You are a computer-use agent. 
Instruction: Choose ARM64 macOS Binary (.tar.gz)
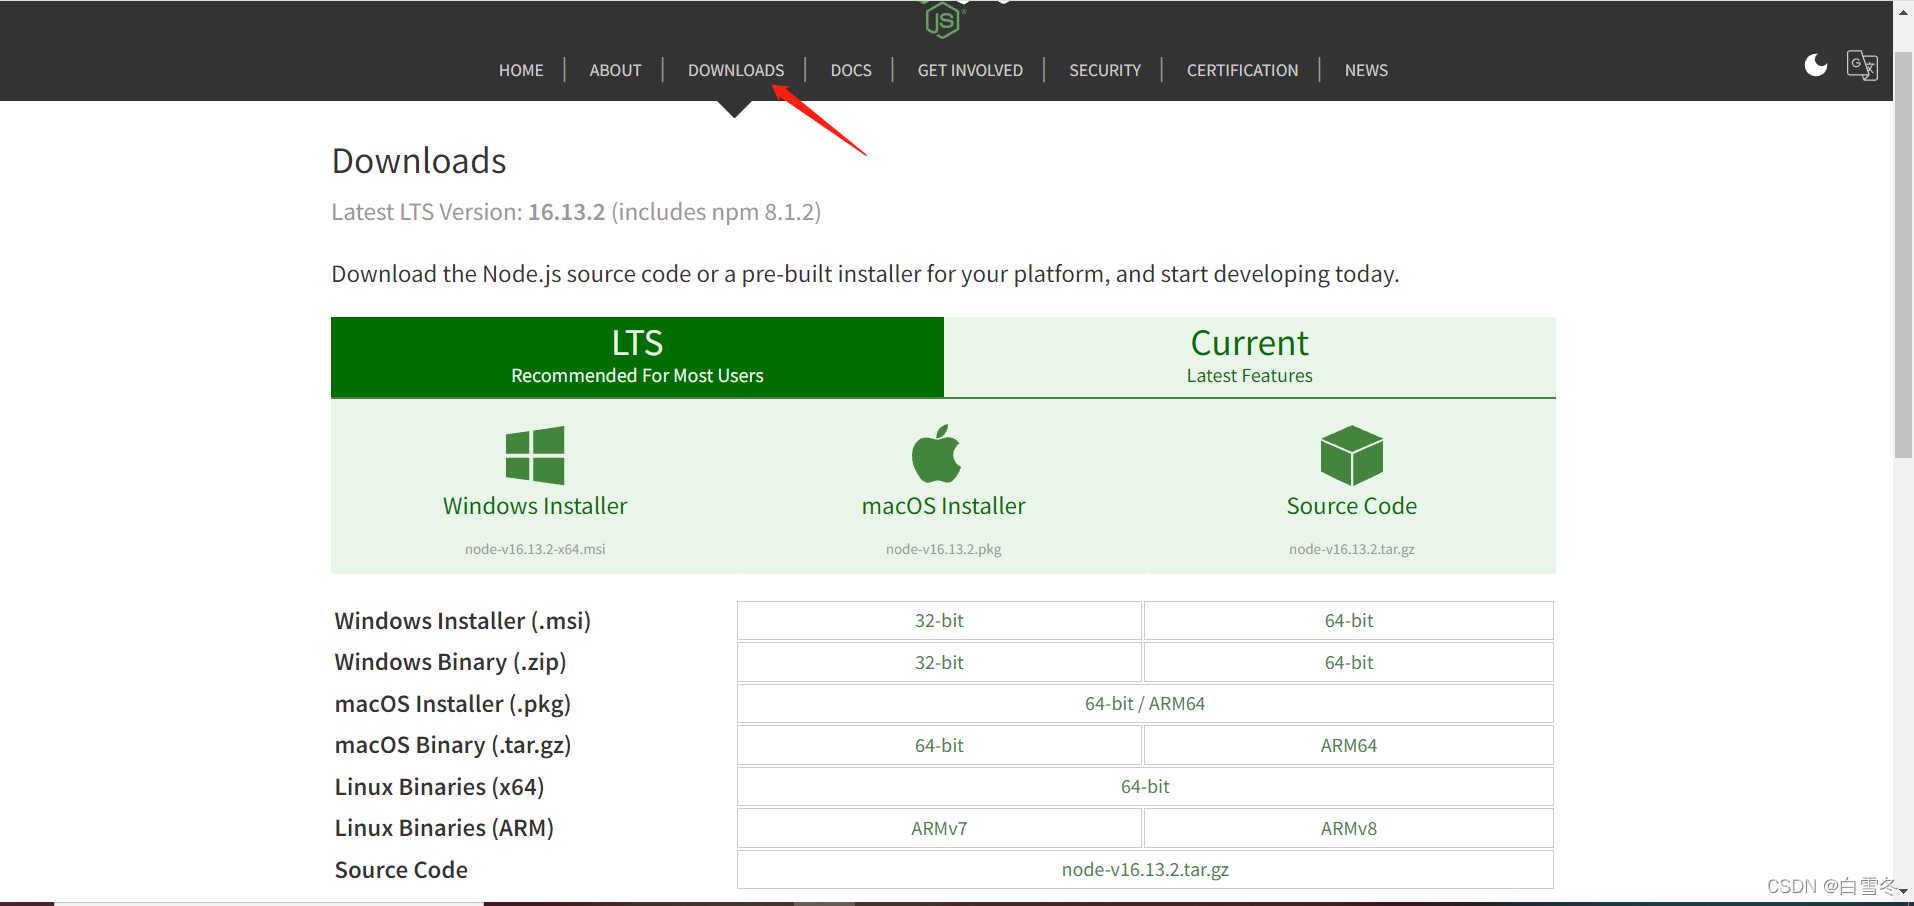point(1349,745)
